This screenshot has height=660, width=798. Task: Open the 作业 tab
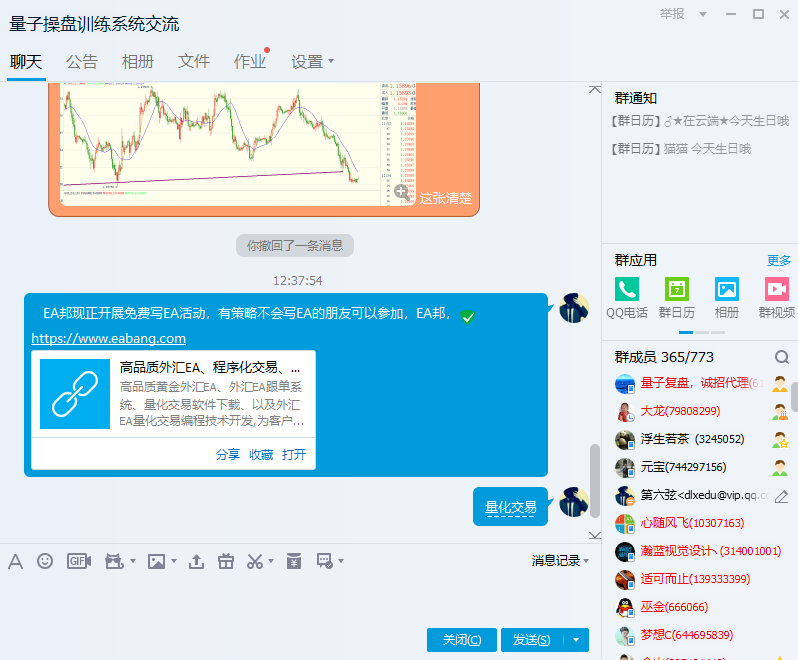250,62
